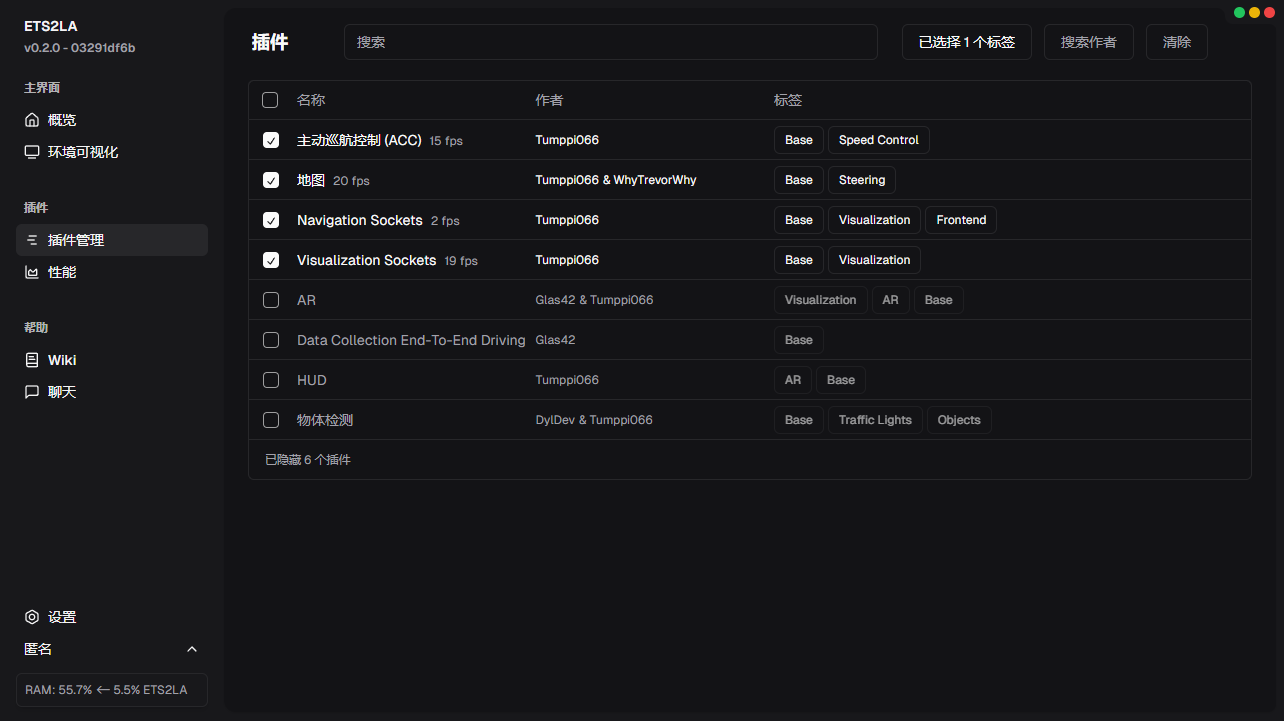Viewport: 1284px width, 721px height.
Task: Click the Data Collection End-To-End Driving name
Action: 411,340
